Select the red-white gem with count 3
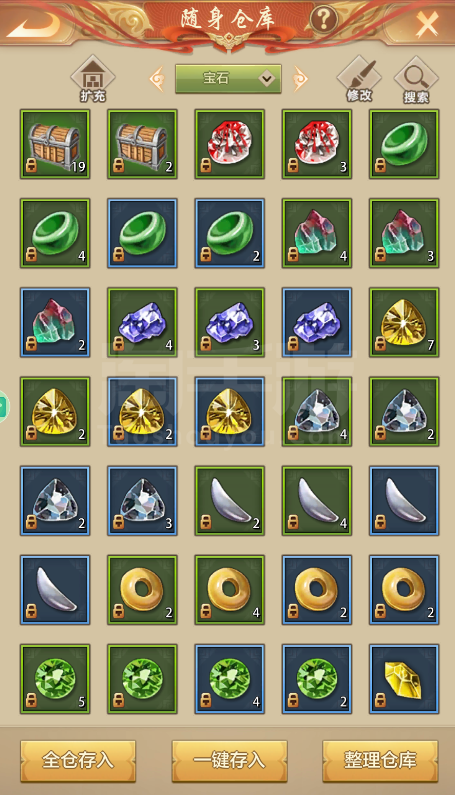 317,144
